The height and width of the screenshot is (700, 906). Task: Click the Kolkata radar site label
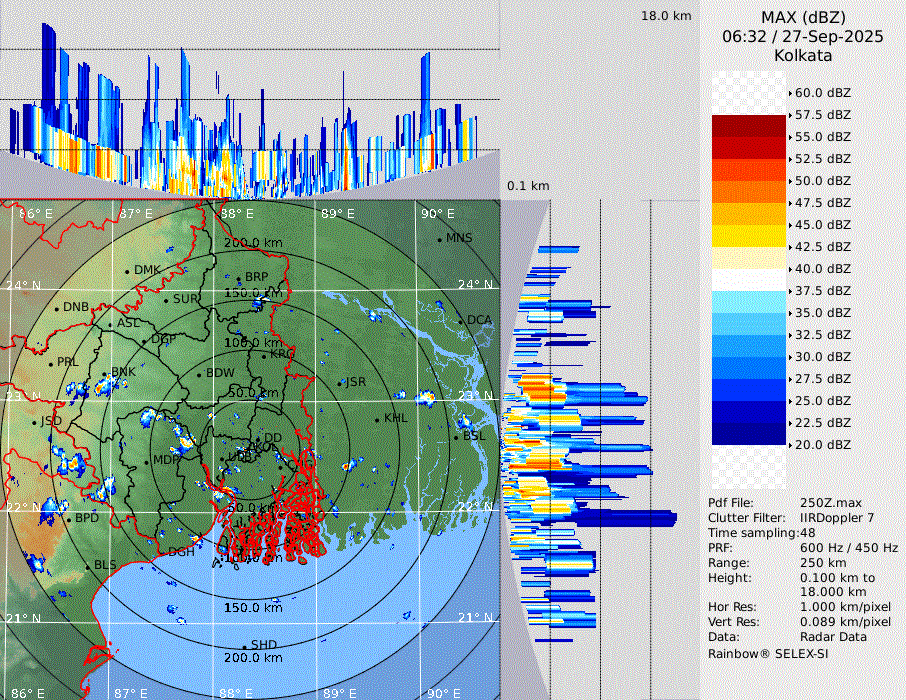[803, 55]
